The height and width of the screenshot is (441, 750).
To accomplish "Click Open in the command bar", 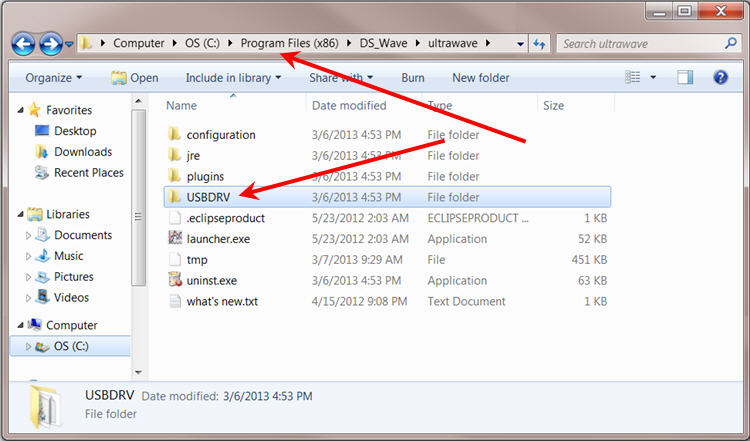I will click(x=134, y=77).
